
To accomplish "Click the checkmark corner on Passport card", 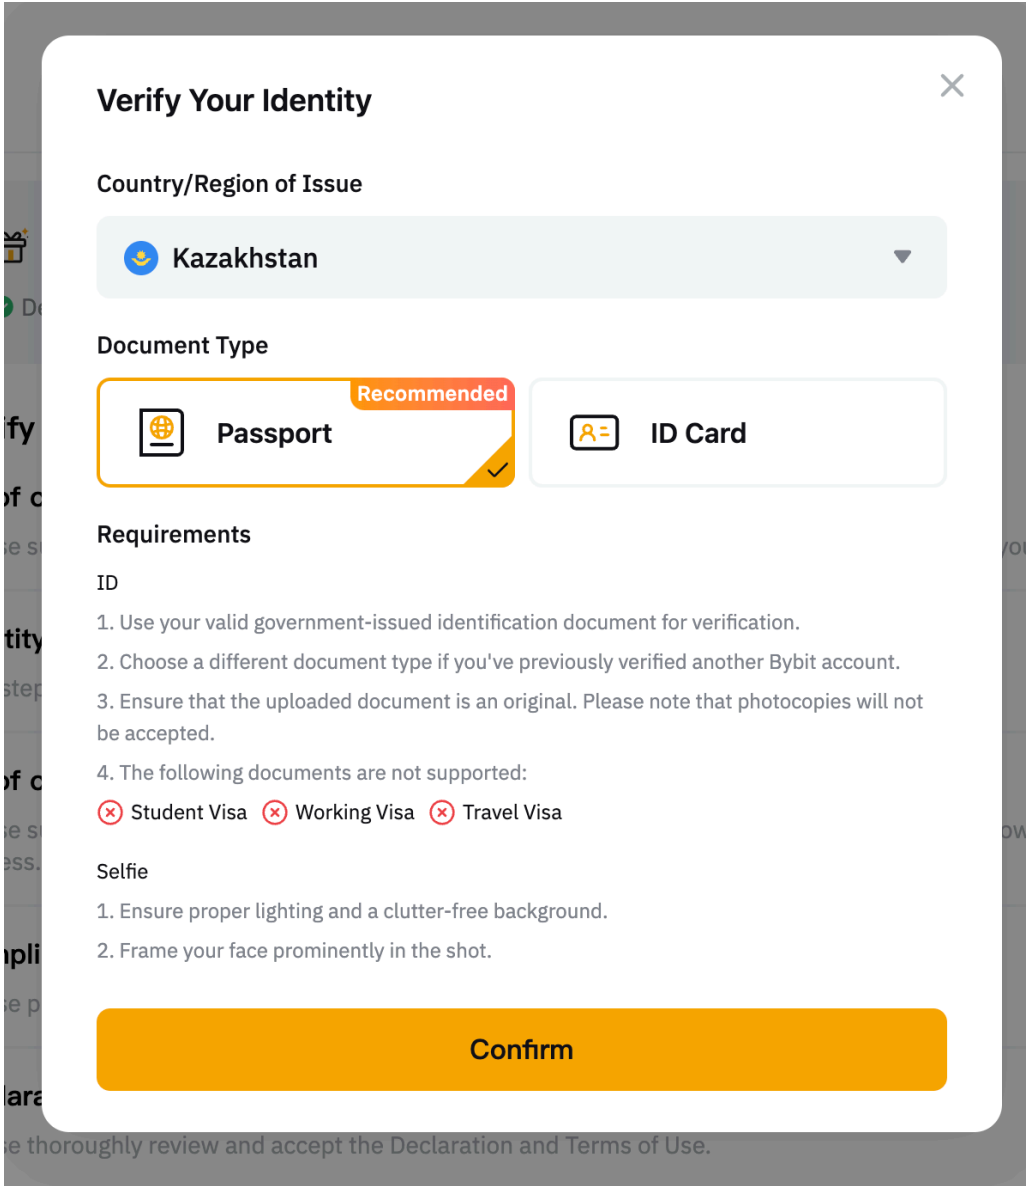I will coord(497,469).
